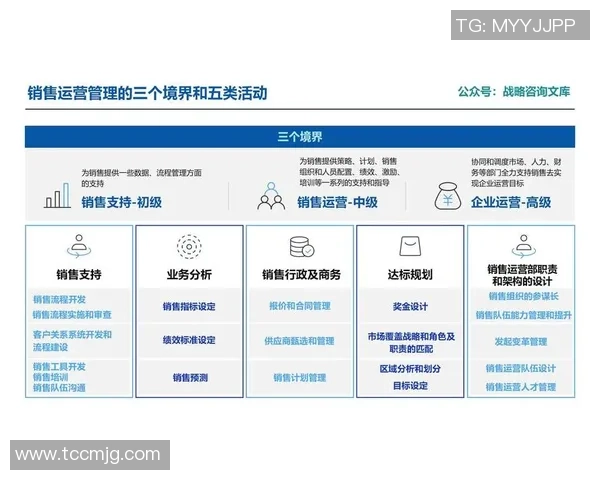Click person icon above 销售运营部职责和架构的设计
The image size is (600, 480).
point(523,246)
